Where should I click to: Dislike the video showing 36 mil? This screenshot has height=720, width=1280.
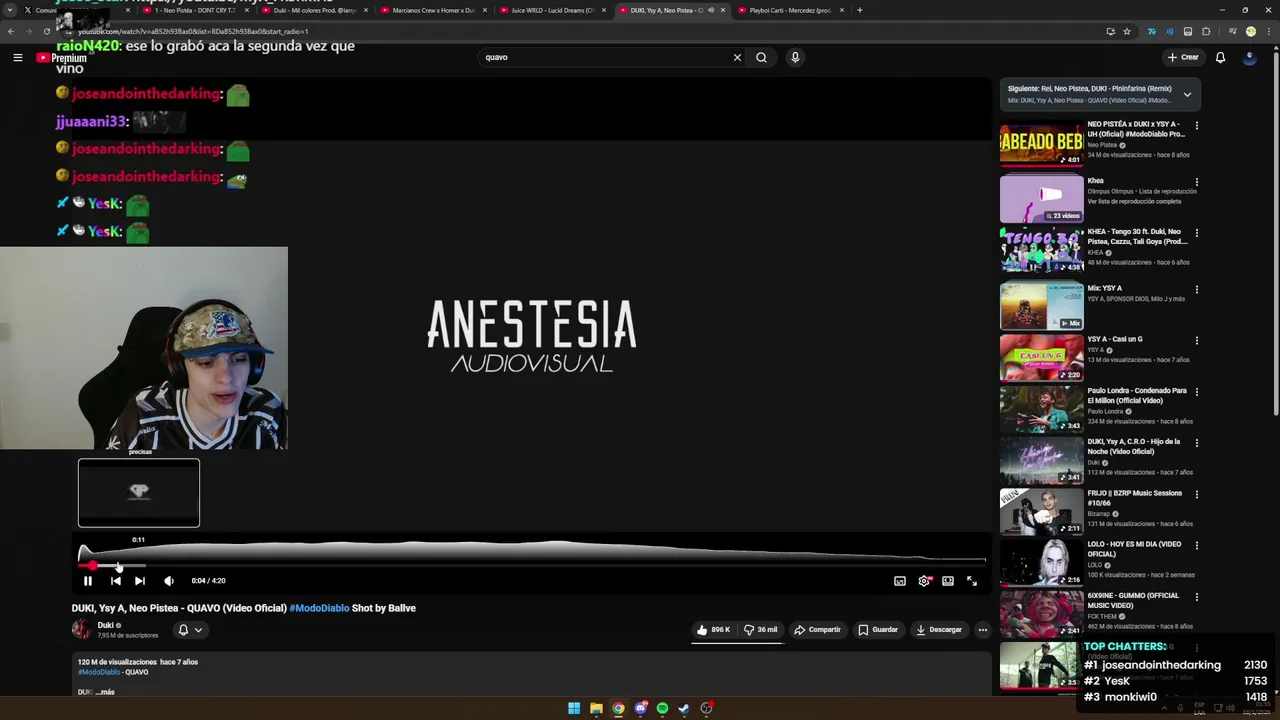[x=760, y=630]
